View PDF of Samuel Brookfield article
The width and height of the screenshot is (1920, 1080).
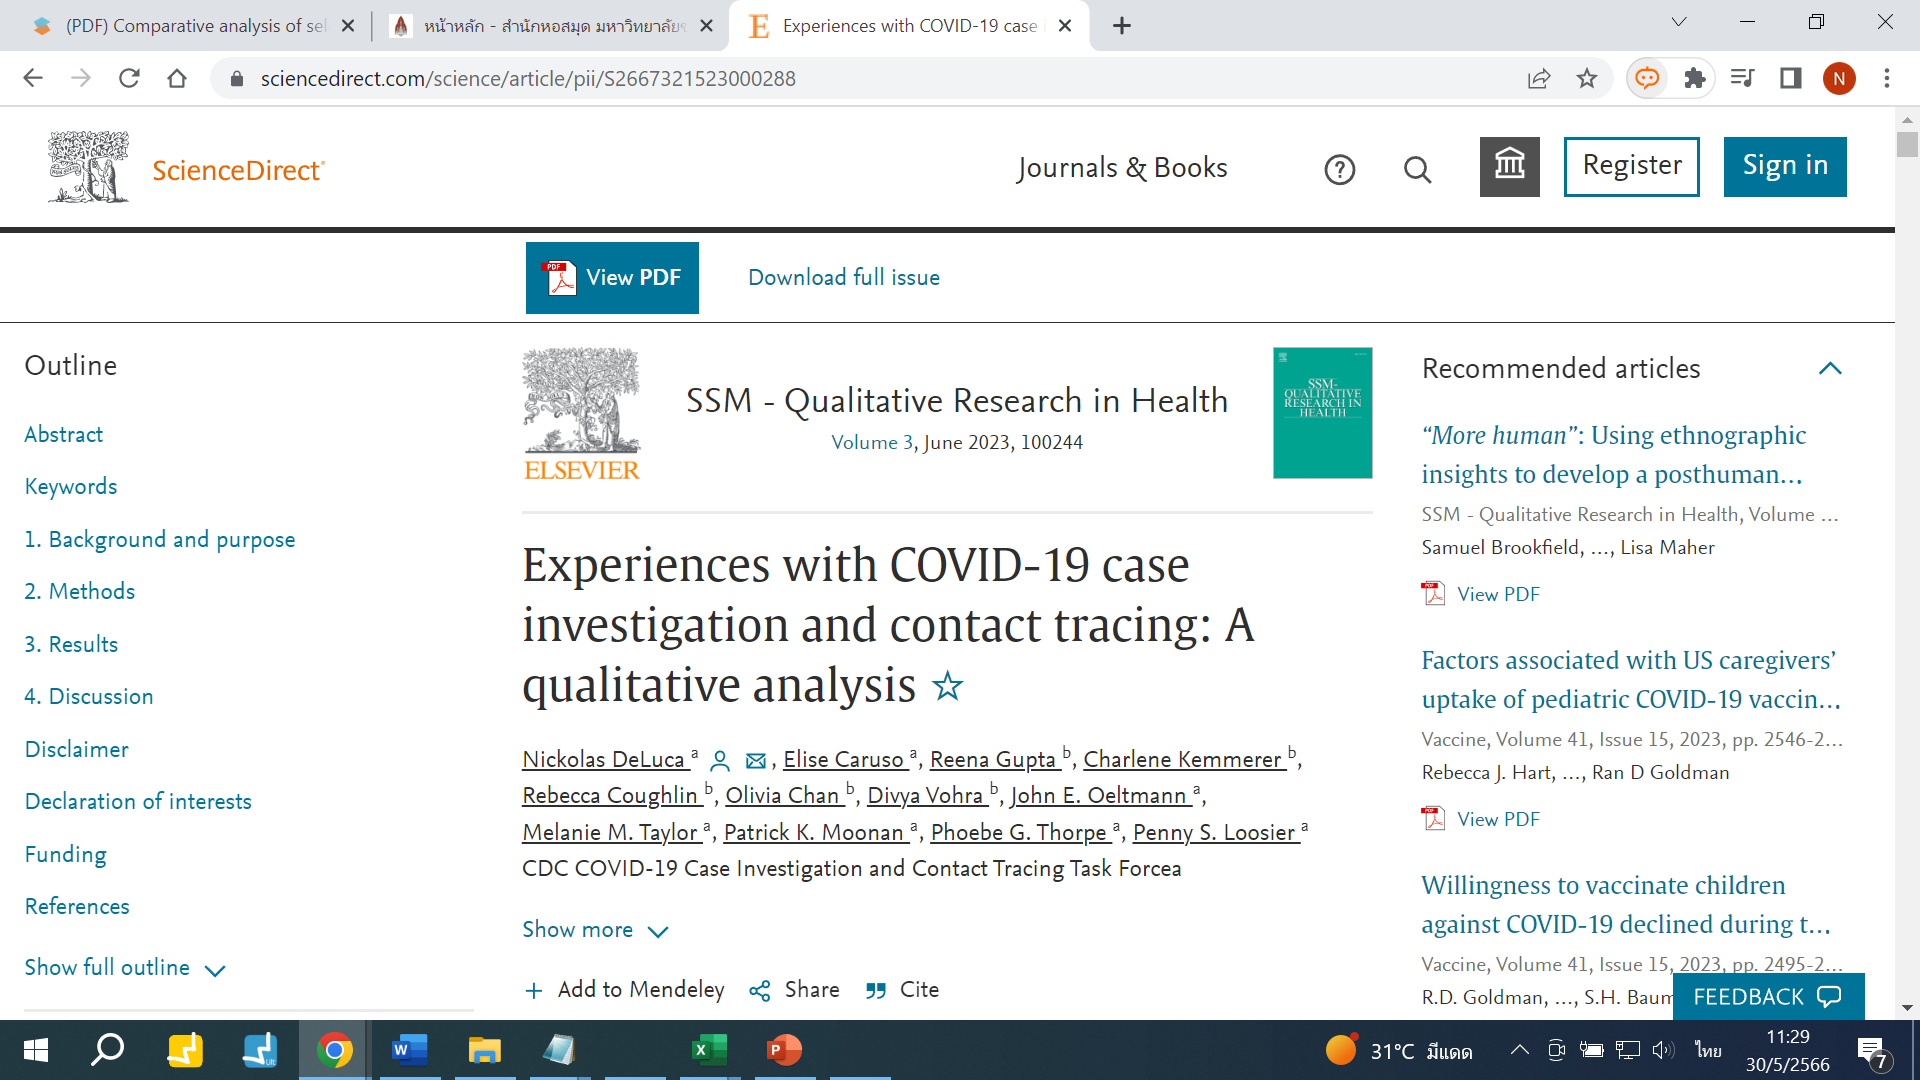coord(1481,594)
